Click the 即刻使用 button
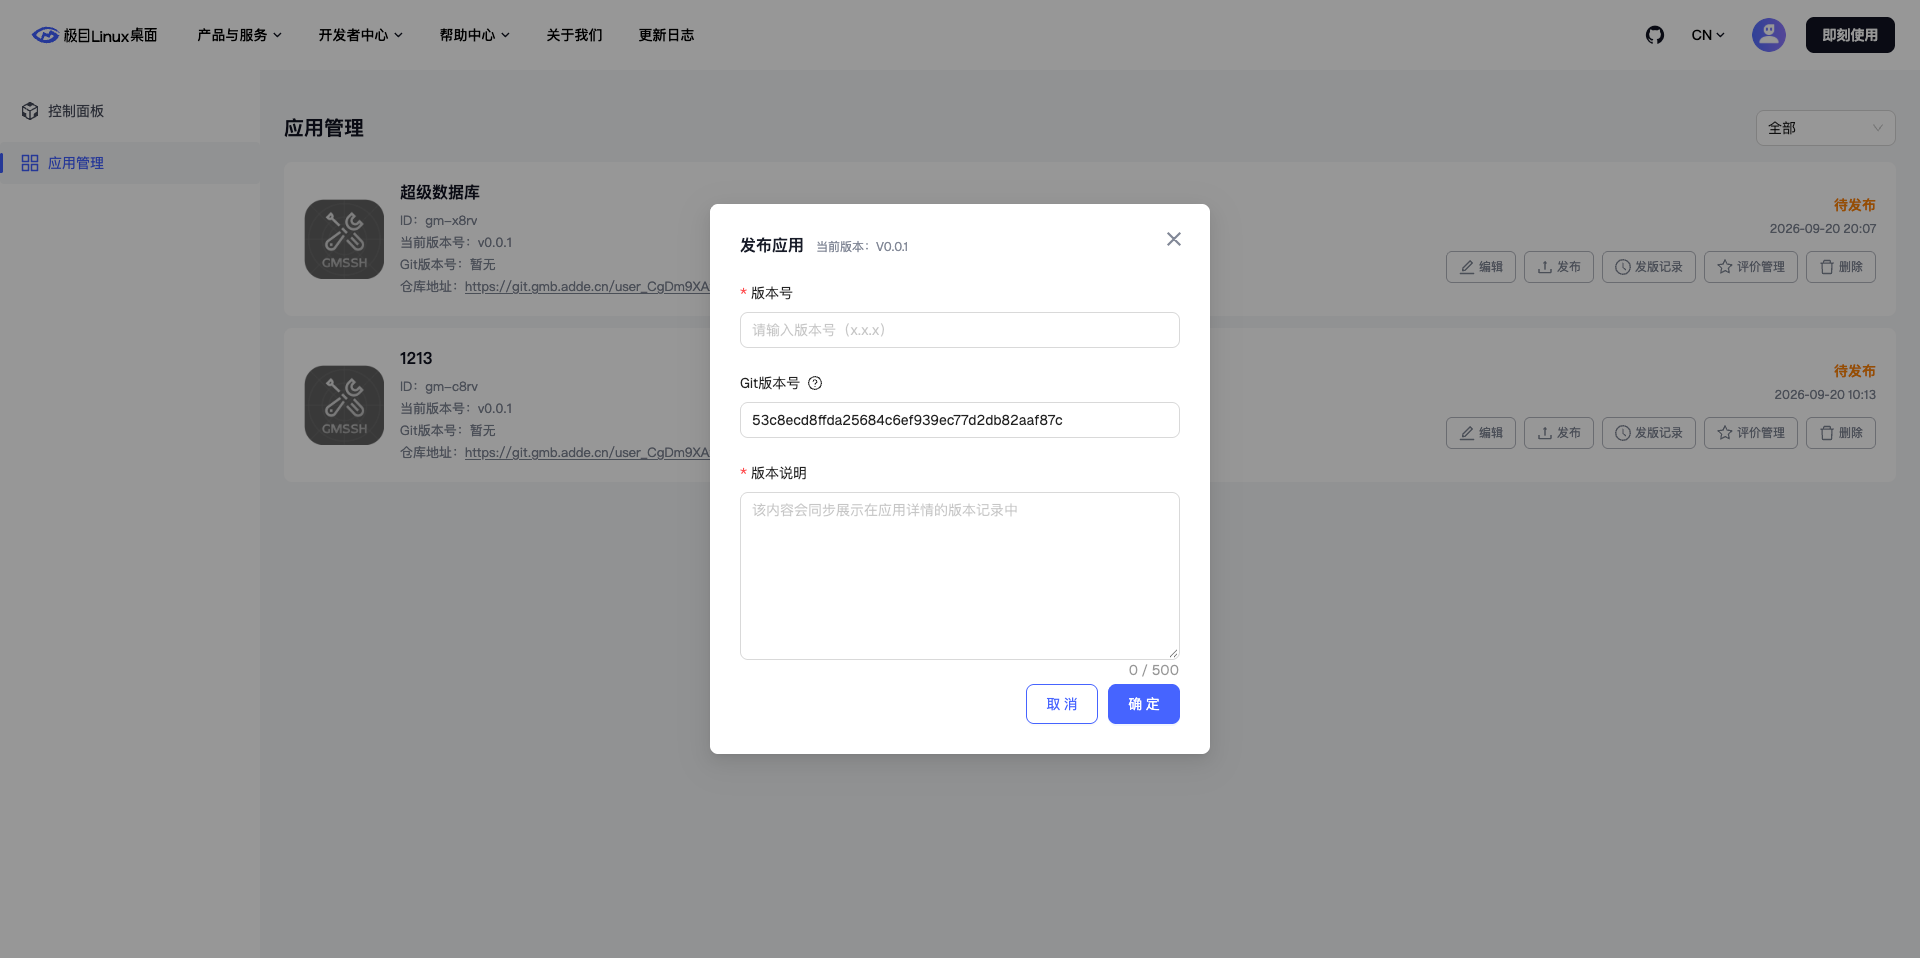 point(1850,35)
